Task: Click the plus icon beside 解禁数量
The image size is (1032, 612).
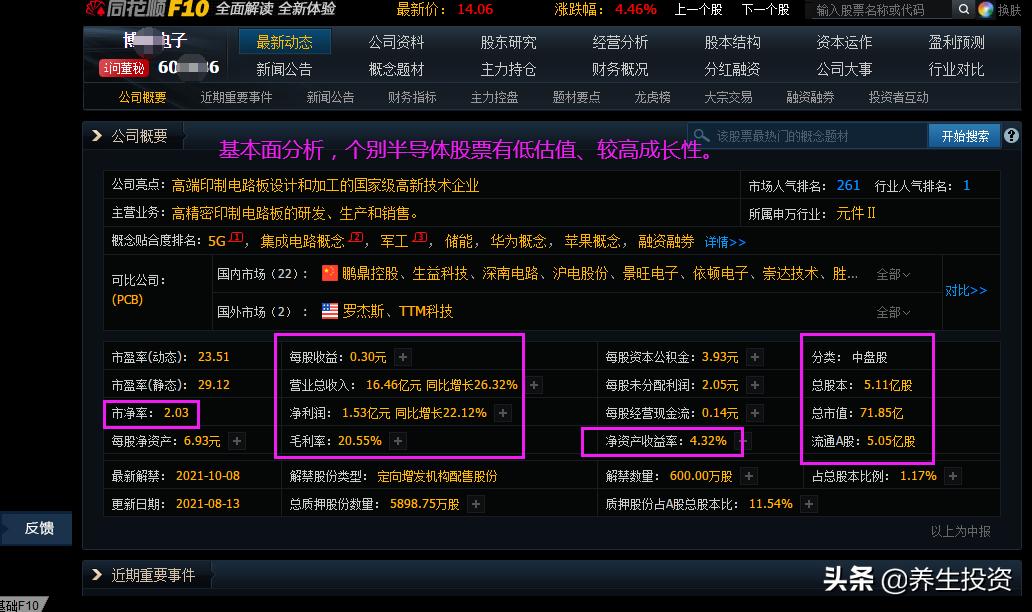Action: (x=748, y=475)
